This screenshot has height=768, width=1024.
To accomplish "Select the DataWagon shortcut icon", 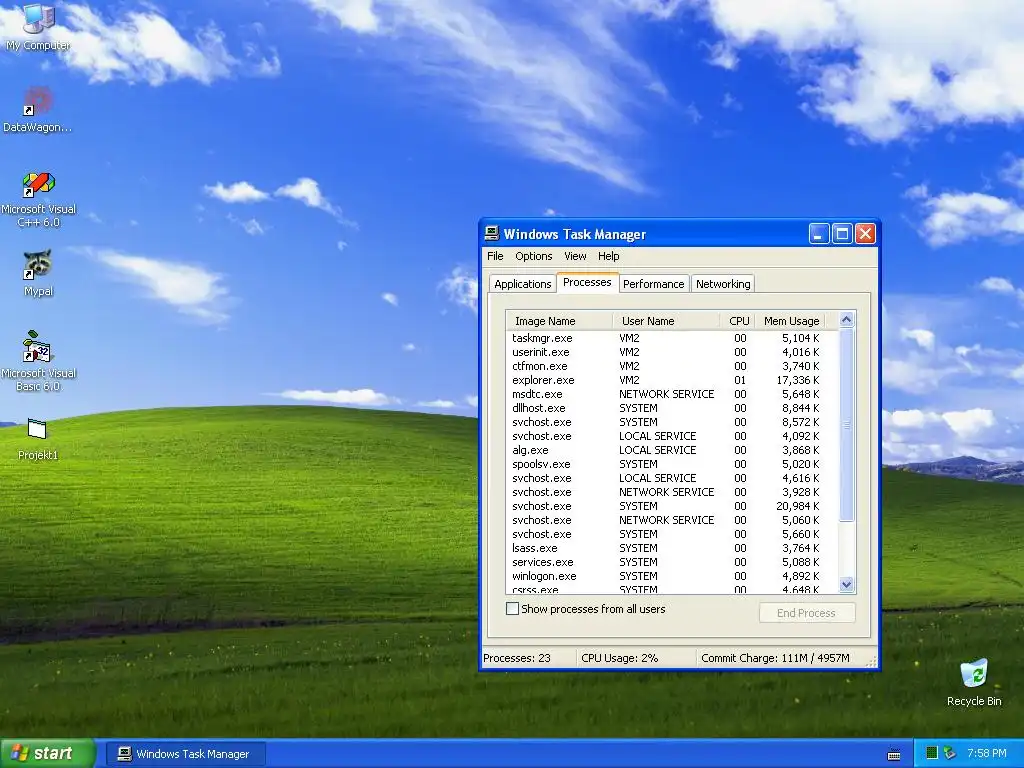I will pos(38,110).
